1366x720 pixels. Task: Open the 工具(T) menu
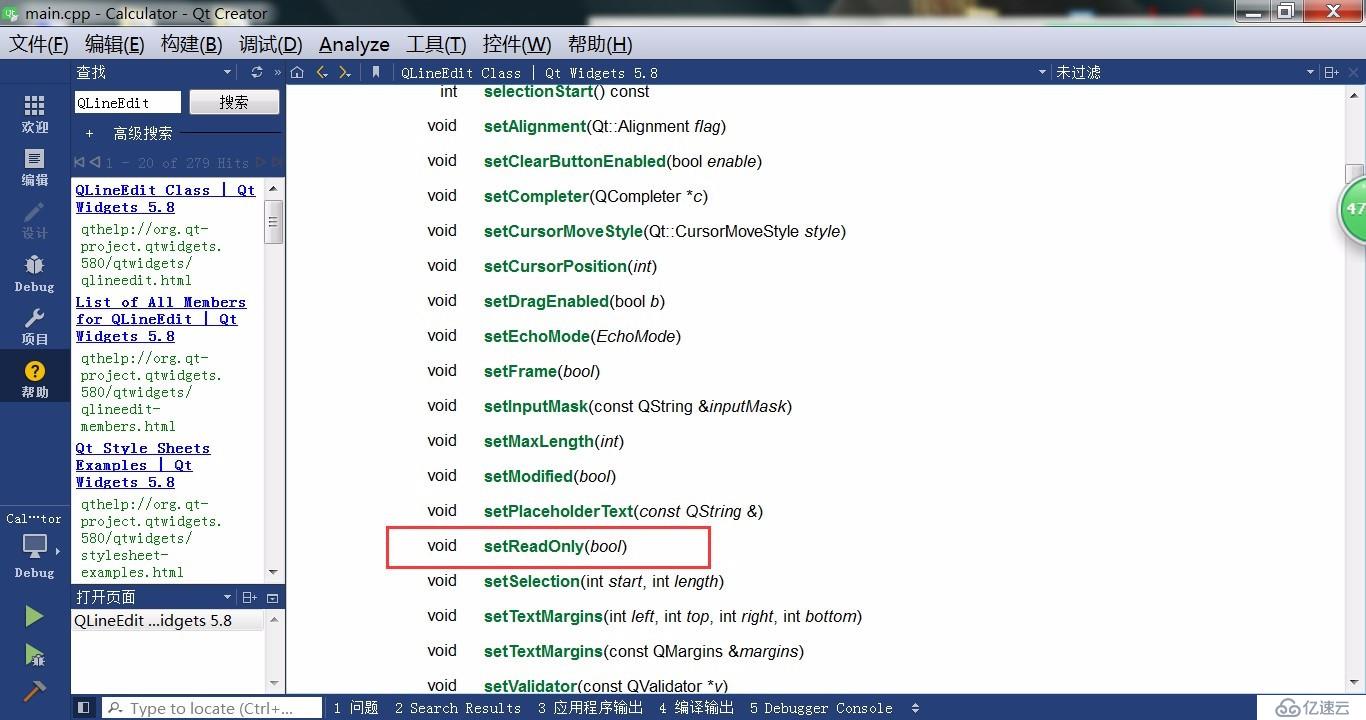(436, 44)
